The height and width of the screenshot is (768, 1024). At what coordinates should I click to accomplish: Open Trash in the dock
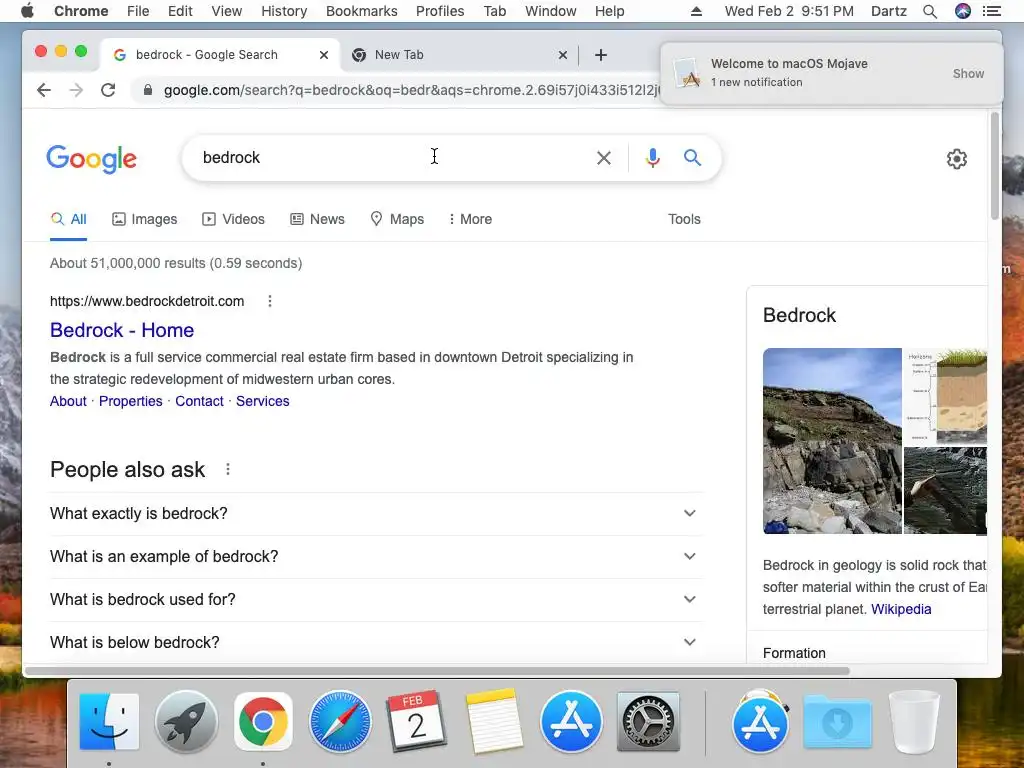click(914, 722)
